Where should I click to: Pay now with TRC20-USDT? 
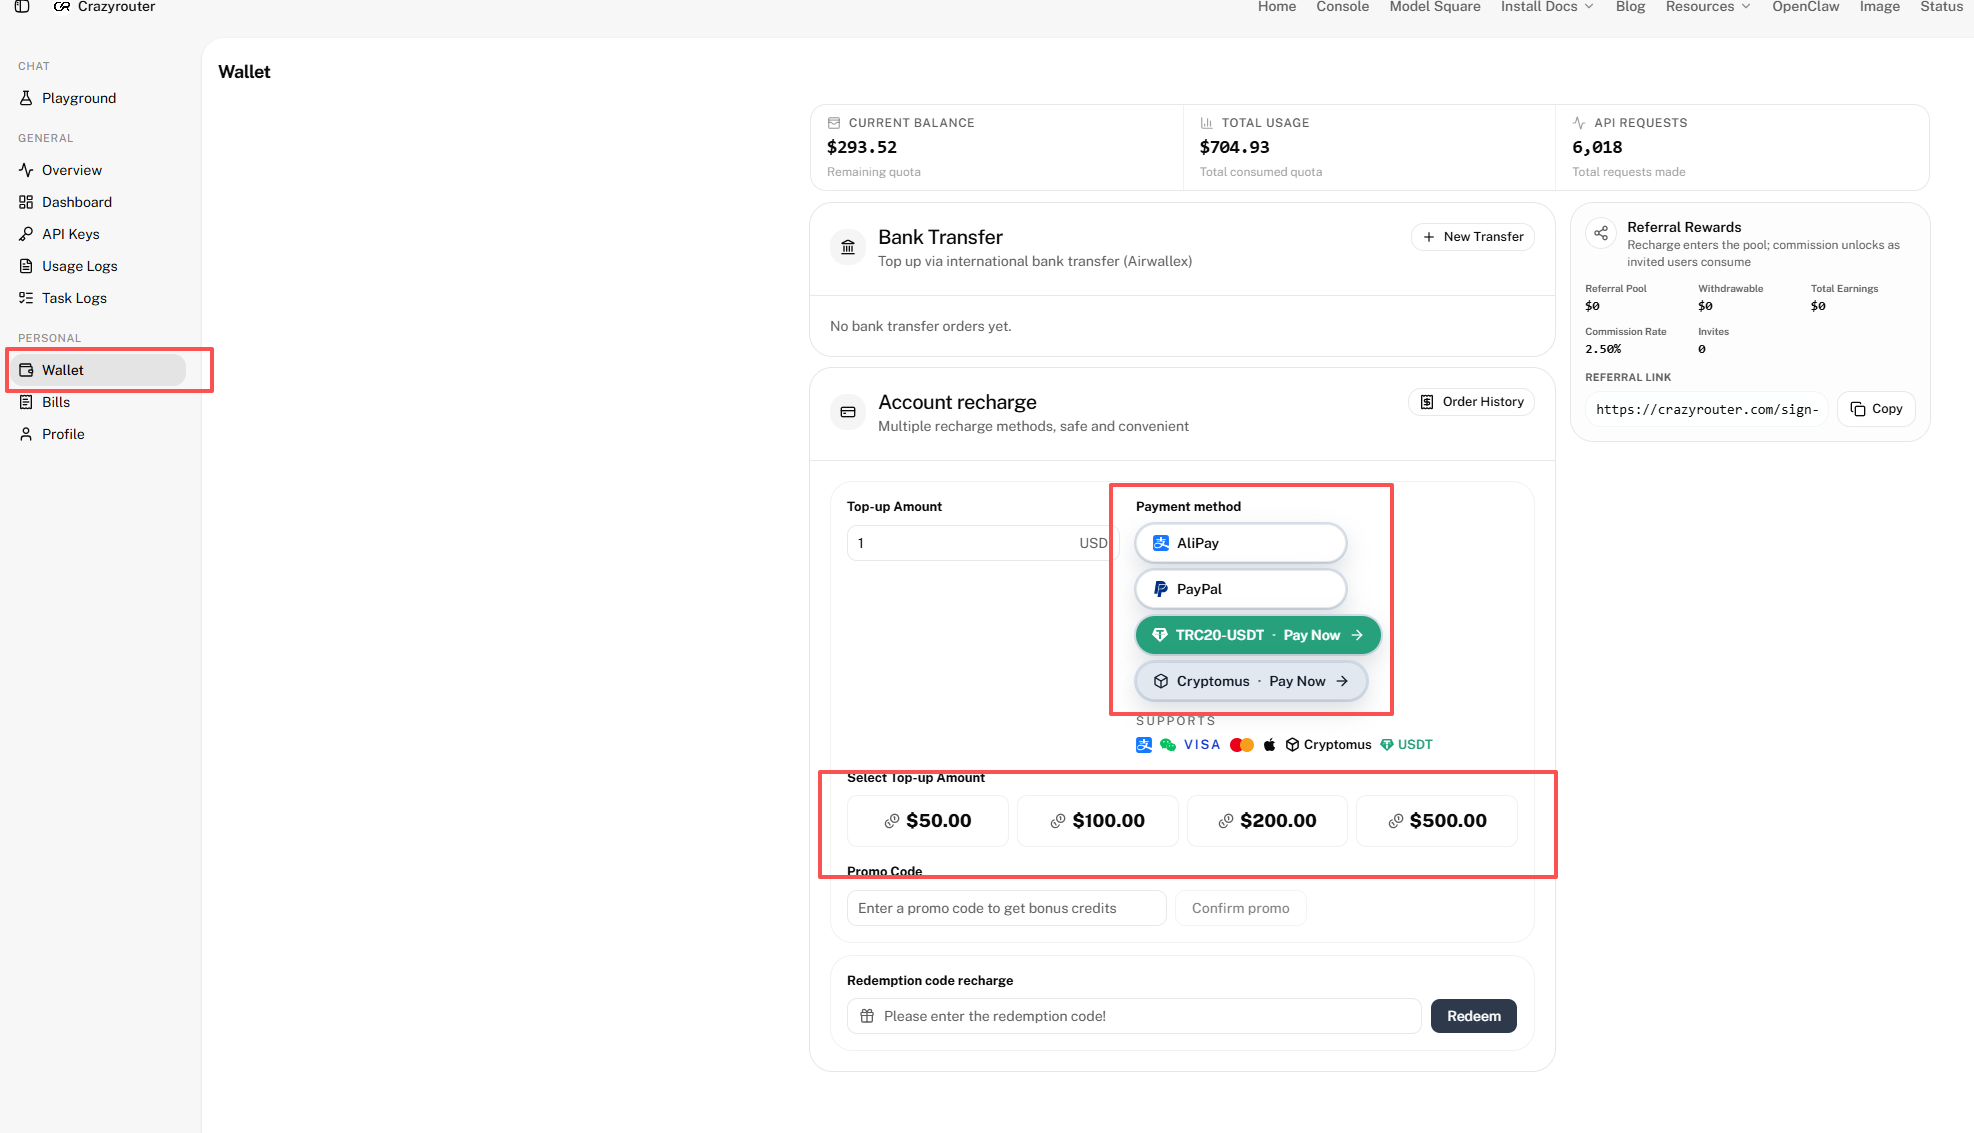click(1258, 635)
